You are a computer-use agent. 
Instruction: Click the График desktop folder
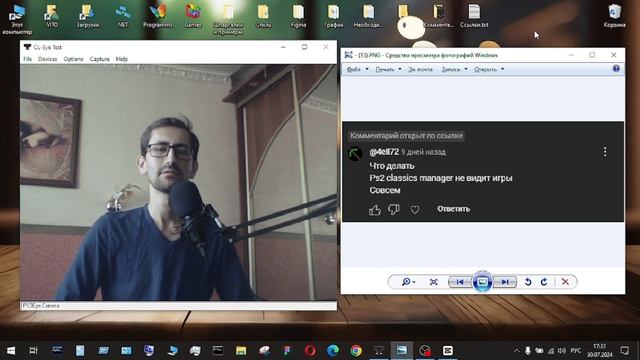[x=333, y=16]
